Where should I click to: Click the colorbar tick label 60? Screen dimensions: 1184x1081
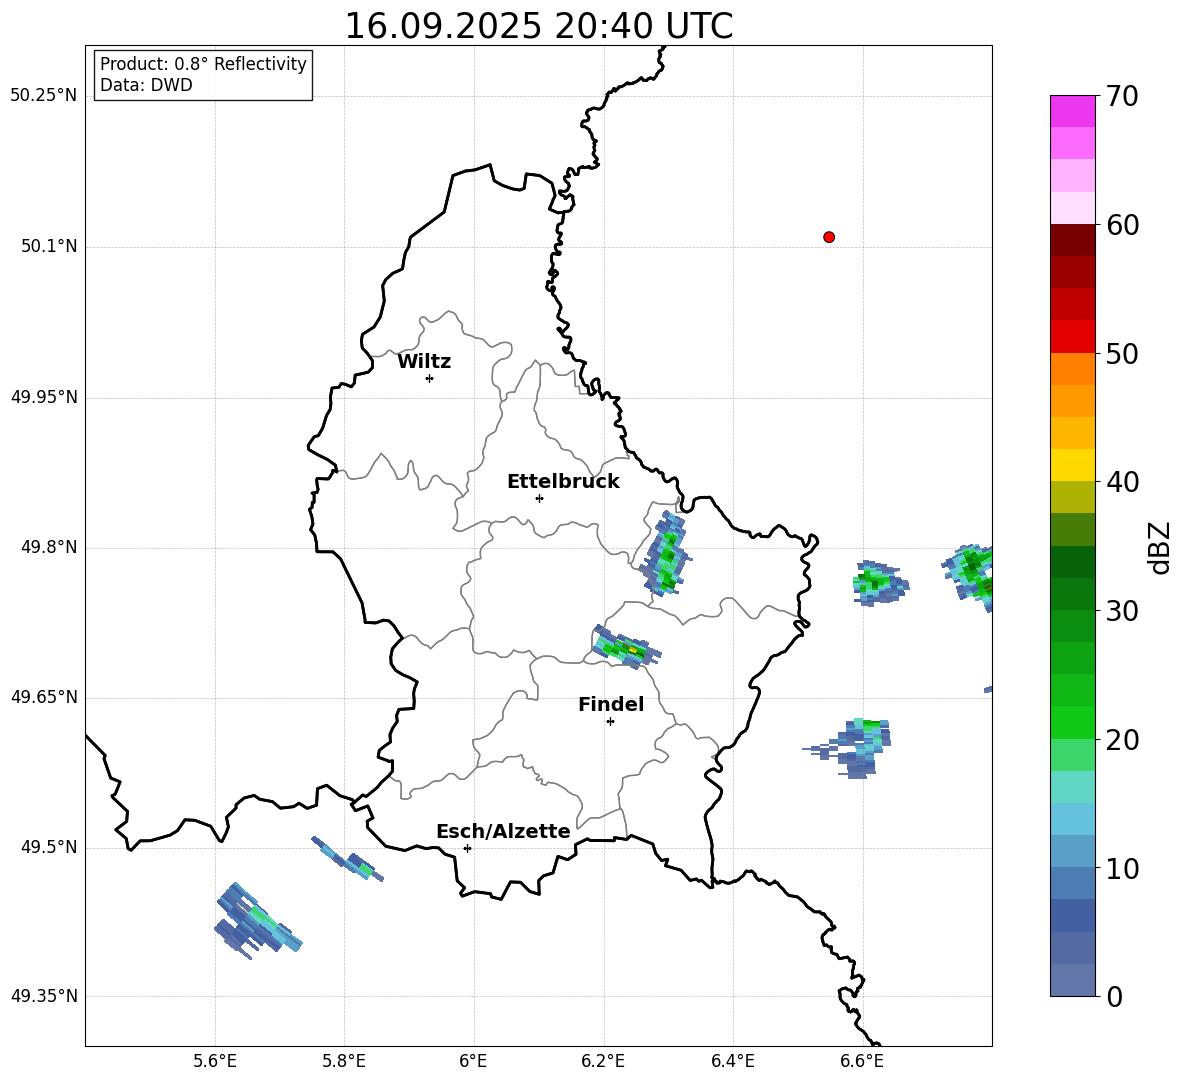coord(1122,225)
